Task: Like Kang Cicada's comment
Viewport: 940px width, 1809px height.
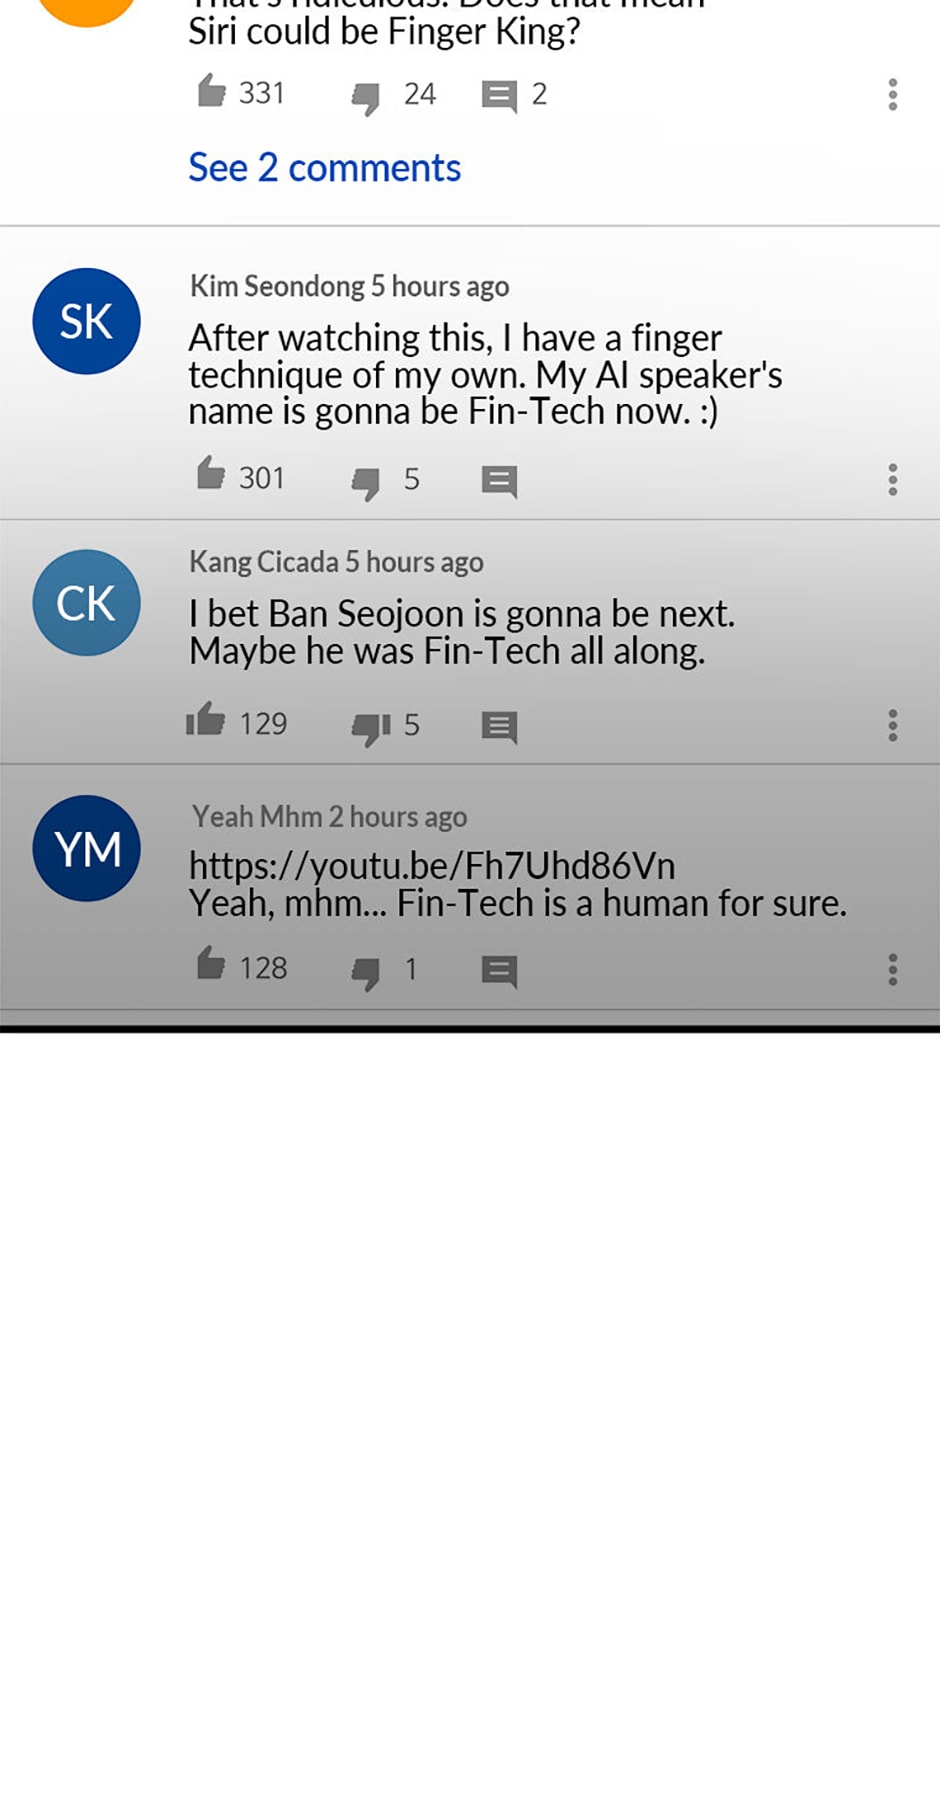Action: click(x=205, y=719)
